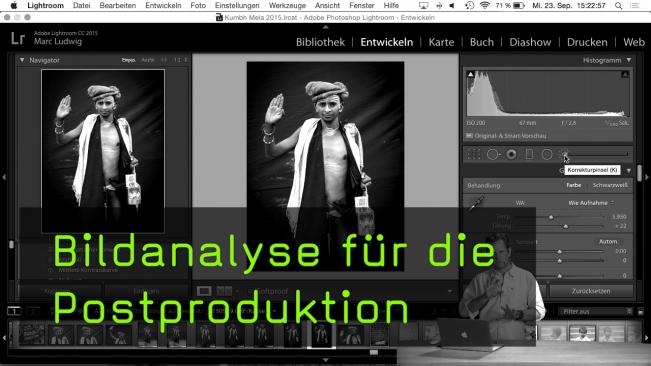Open Time Machine menu bar icon
The height and width of the screenshot is (366, 651).
click(470, 5)
